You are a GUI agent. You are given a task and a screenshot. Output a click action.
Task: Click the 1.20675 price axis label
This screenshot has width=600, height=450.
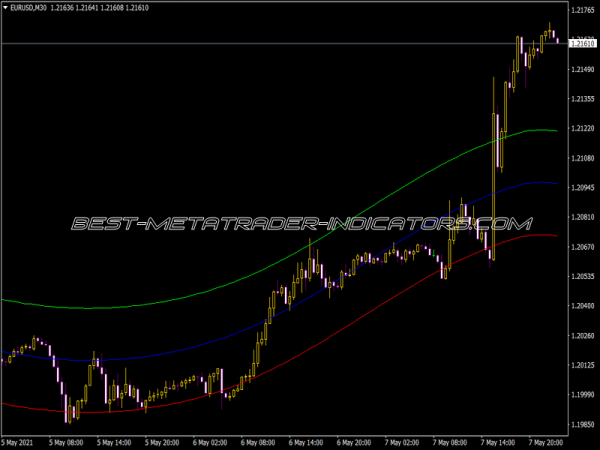(x=582, y=247)
